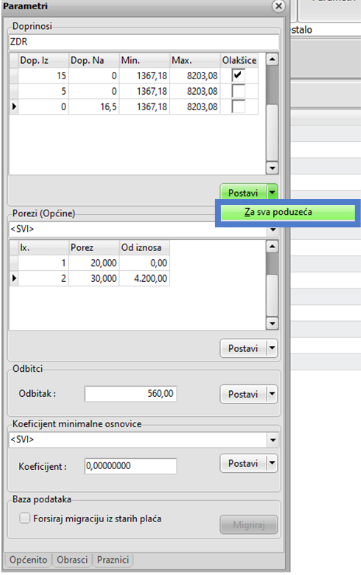
Task: Switch to Općenito tab
Action: (x=28, y=560)
